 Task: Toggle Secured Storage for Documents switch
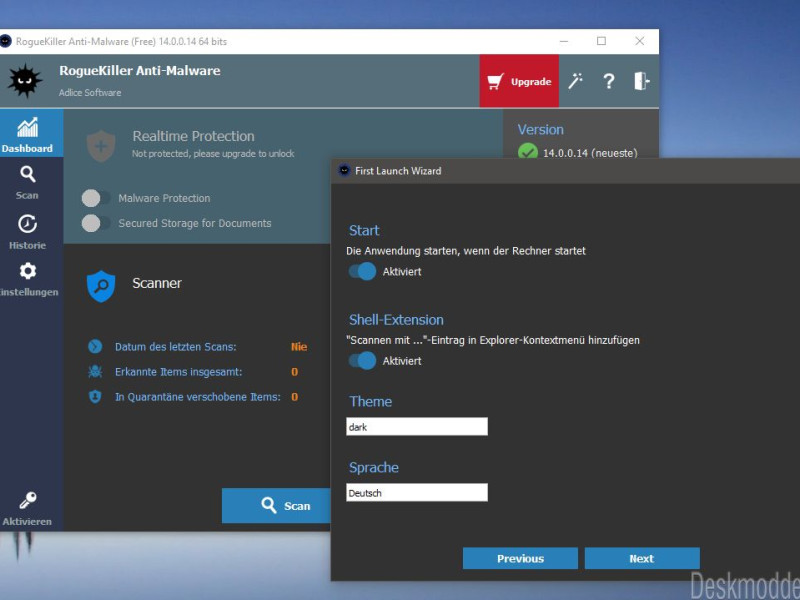coord(96,223)
